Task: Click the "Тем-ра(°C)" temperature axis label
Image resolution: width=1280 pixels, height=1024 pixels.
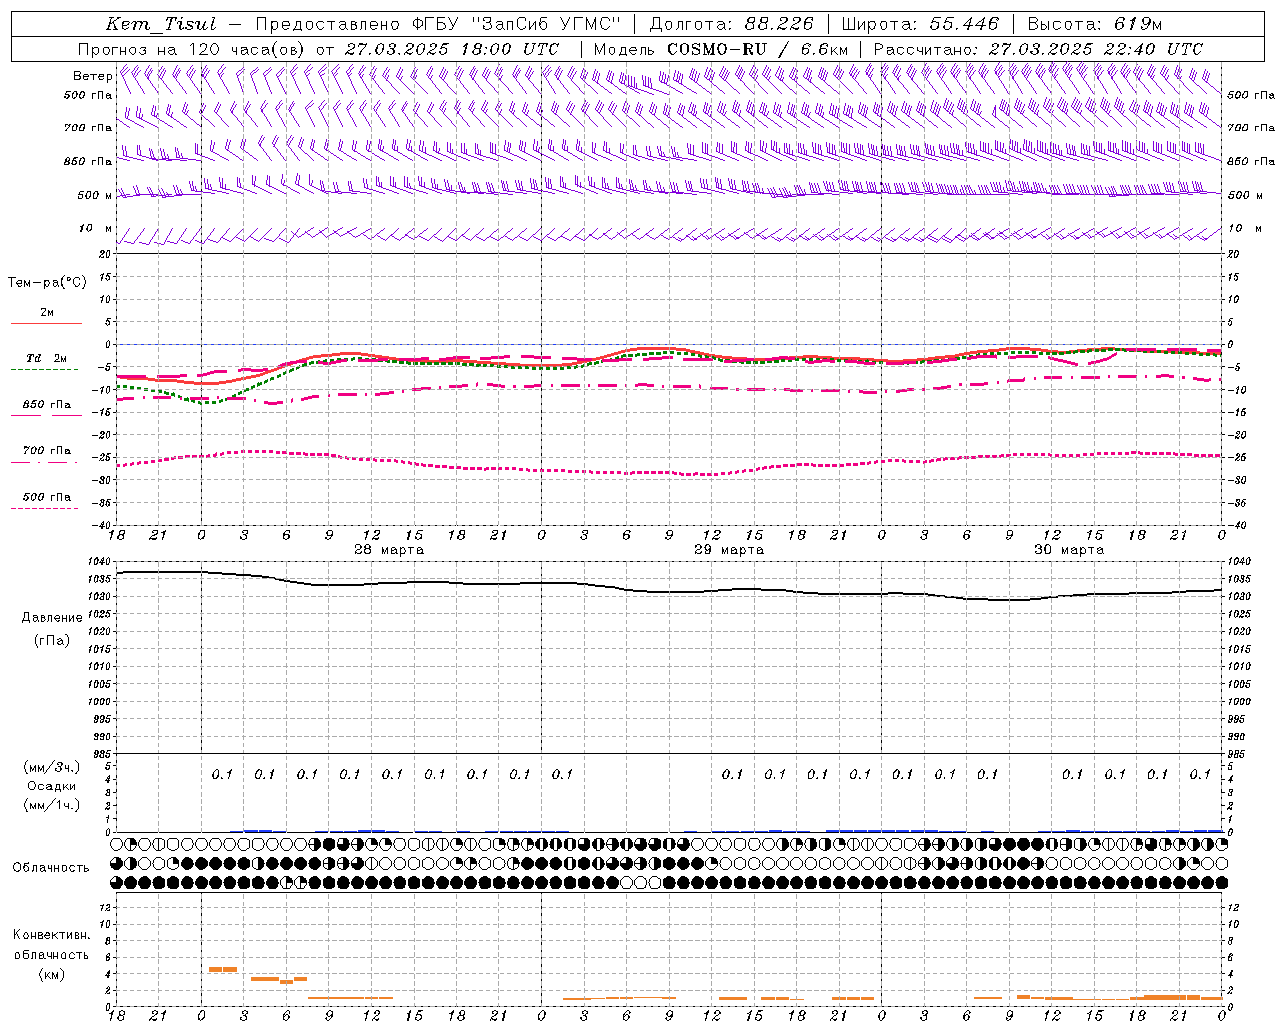Action: [x=47, y=283]
